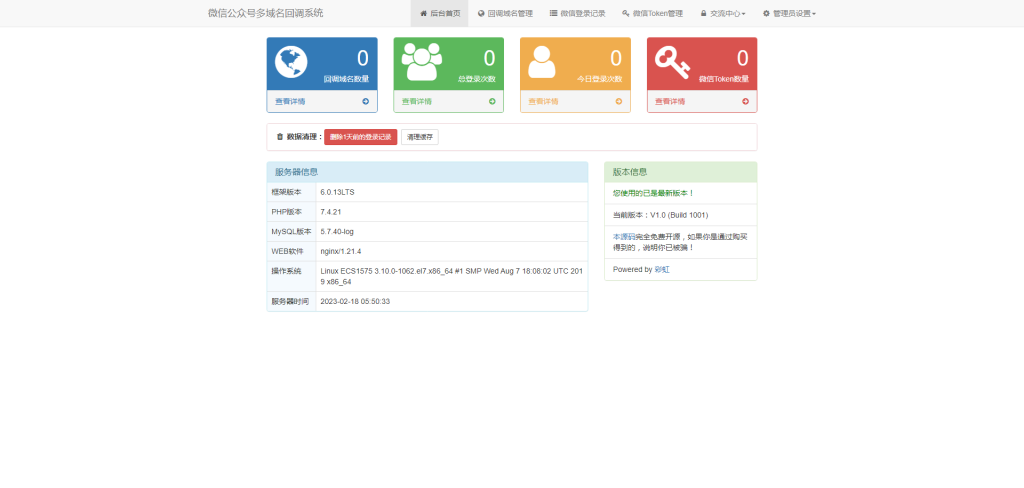This screenshot has width=1024, height=488.
Task: Click the users group icon in green card
Action: pos(418,62)
